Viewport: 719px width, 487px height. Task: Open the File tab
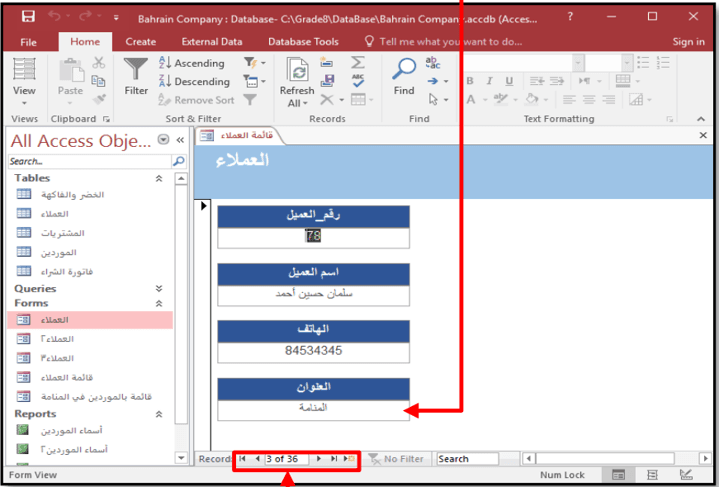click(x=28, y=42)
